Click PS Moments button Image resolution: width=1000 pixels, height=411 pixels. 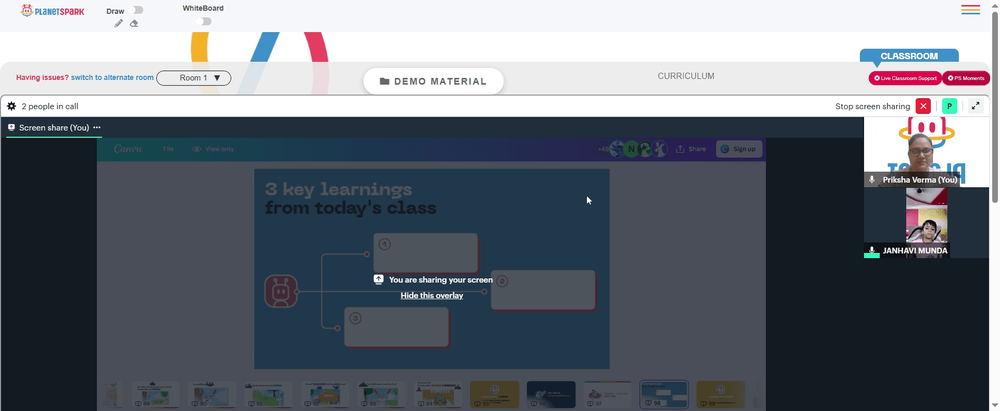[x=966, y=78]
